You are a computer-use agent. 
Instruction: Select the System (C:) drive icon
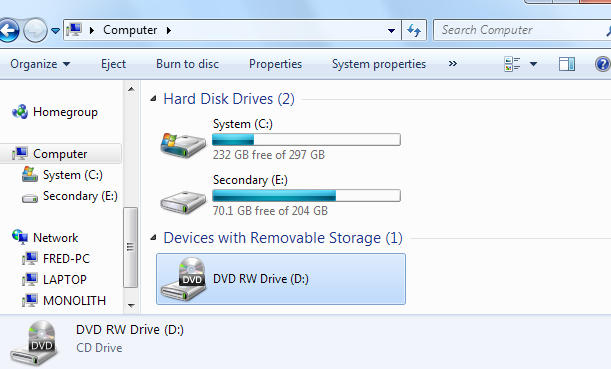(183, 145)
